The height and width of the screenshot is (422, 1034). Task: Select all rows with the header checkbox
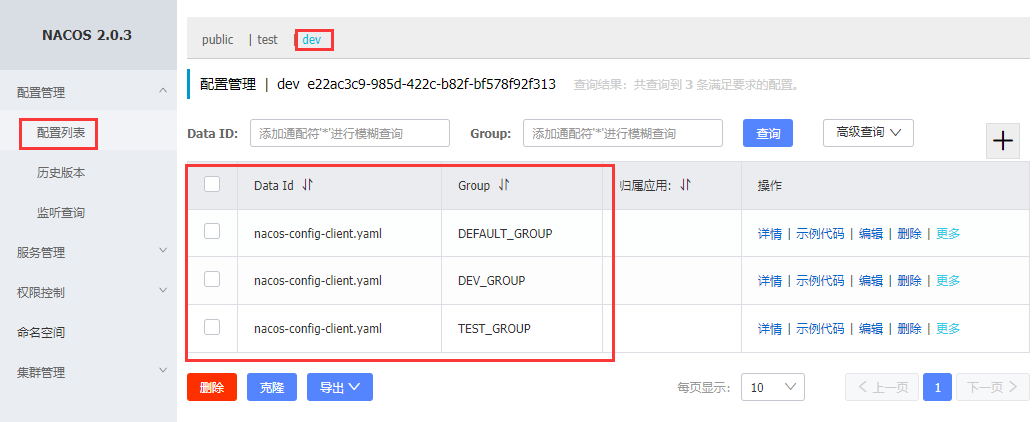tap(212, 184)
